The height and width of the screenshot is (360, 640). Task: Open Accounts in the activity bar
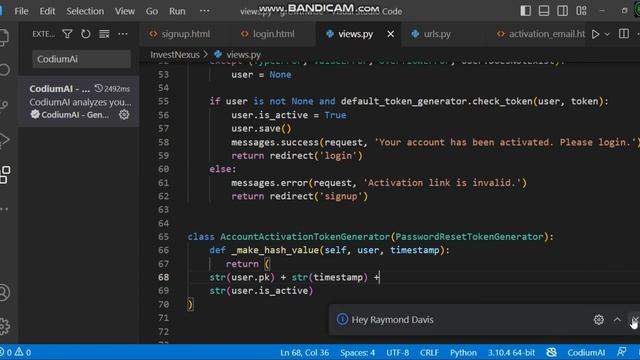pos(4,293)
